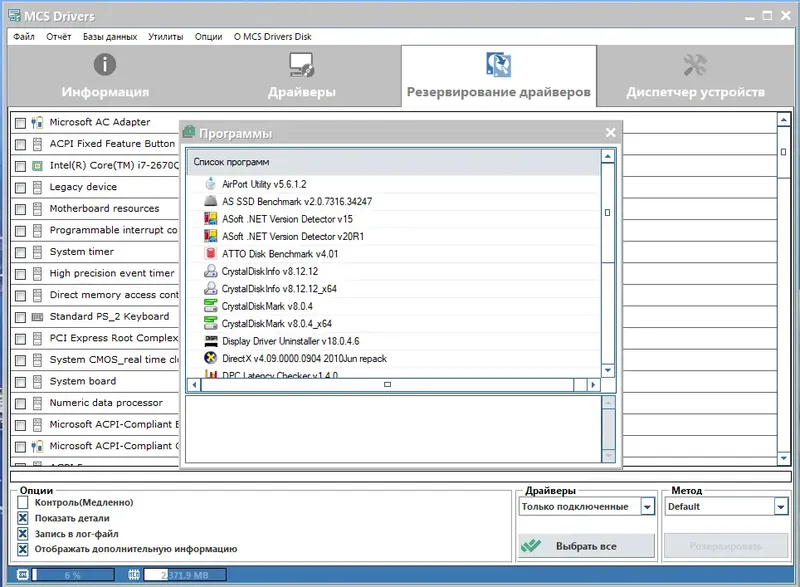
Task: Click the driver list scroll up arrow
Action: [x=784, y=120]
